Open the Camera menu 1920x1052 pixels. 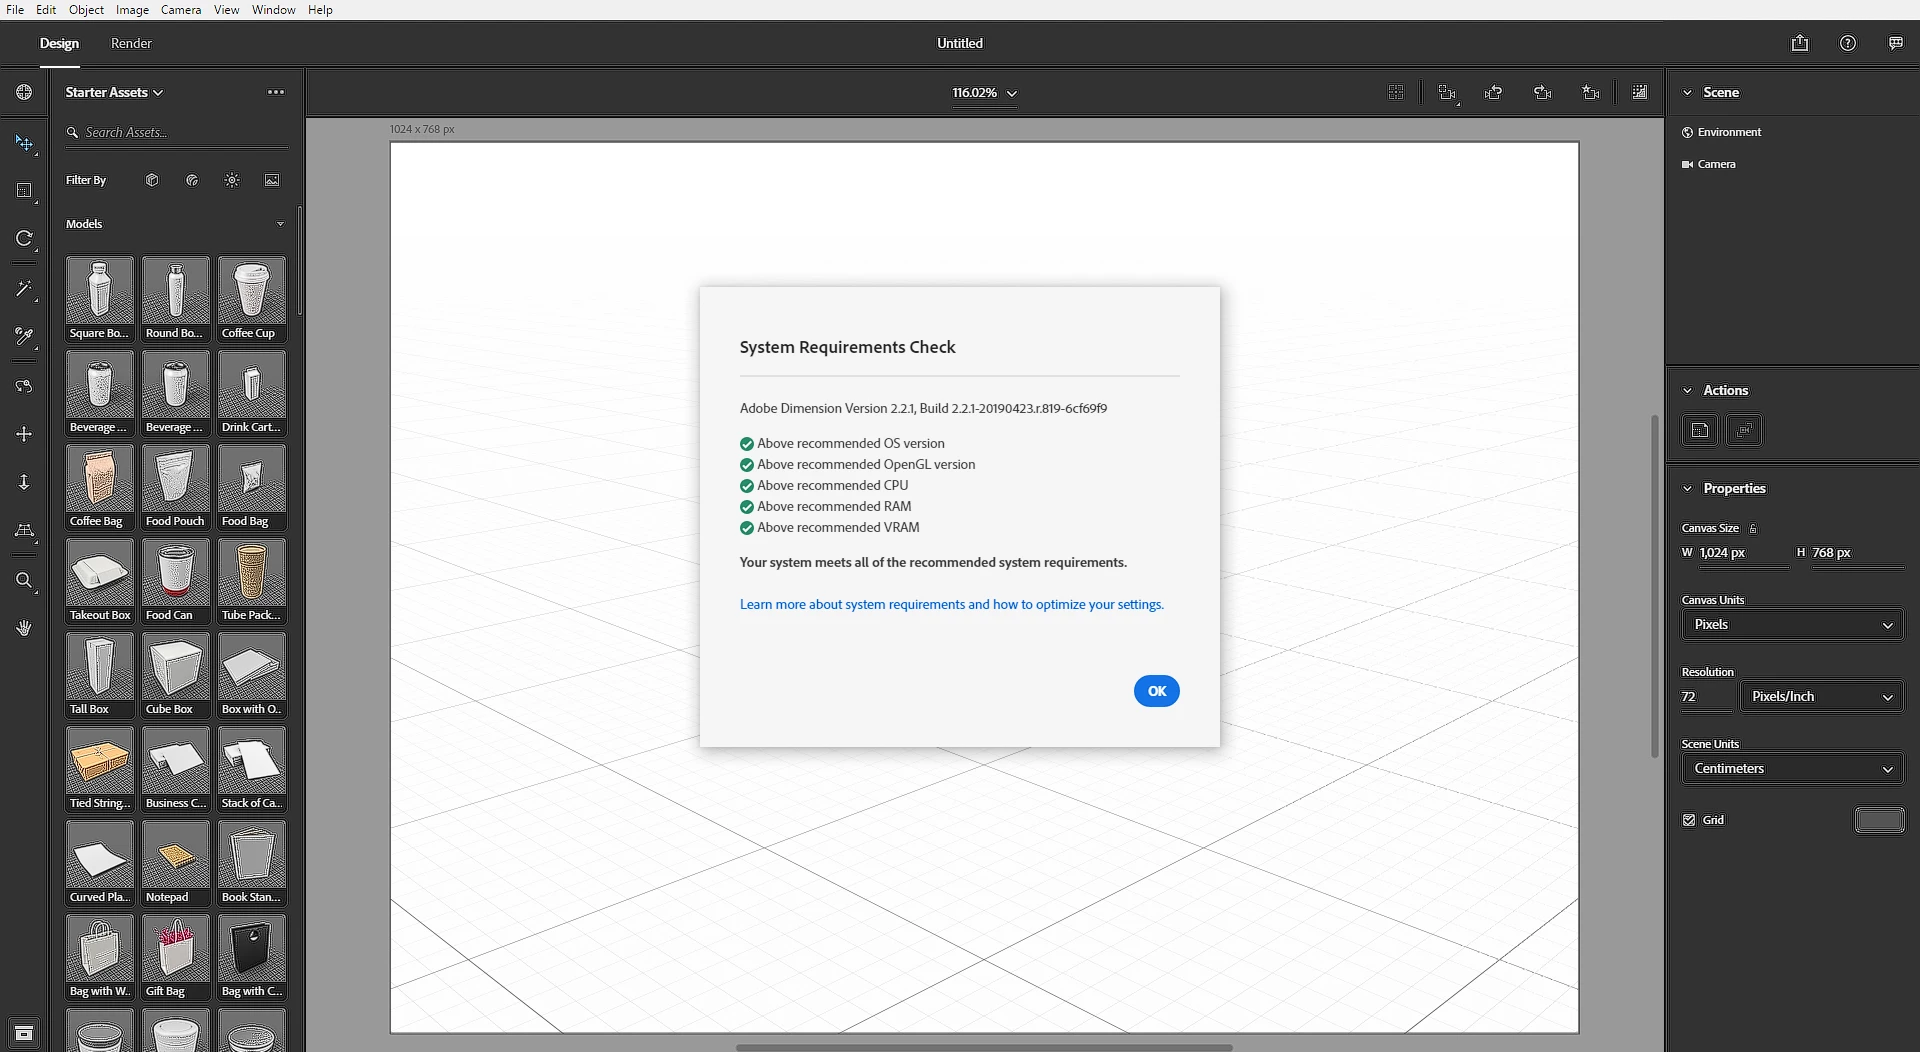[x=181, y=10]
